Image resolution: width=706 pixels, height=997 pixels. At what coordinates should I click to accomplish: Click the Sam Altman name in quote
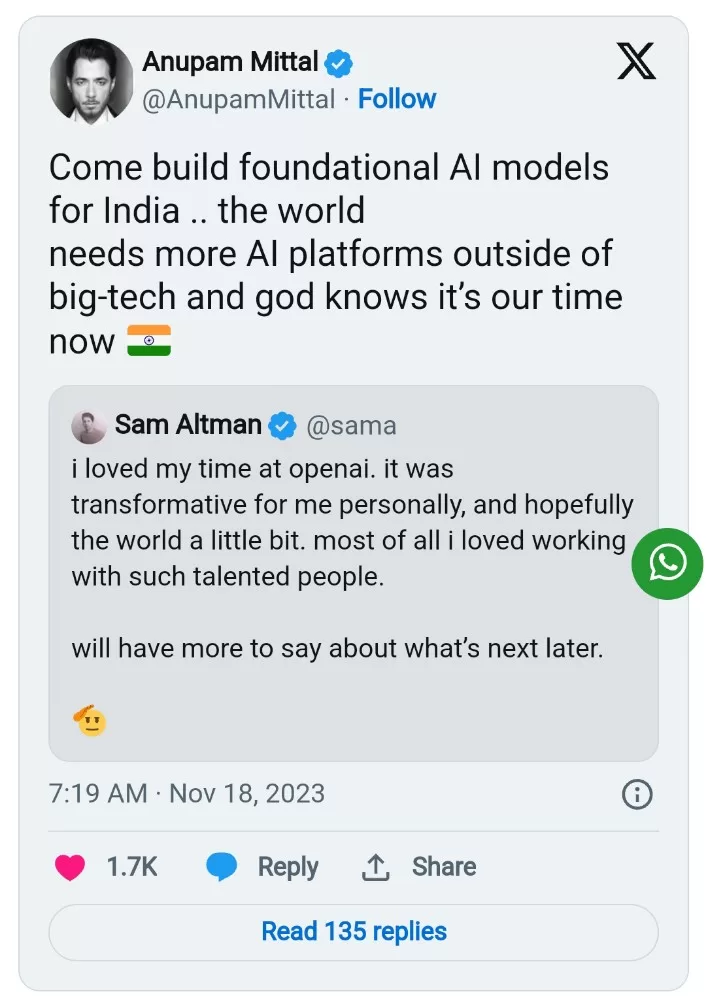click(x=188, y=425)
